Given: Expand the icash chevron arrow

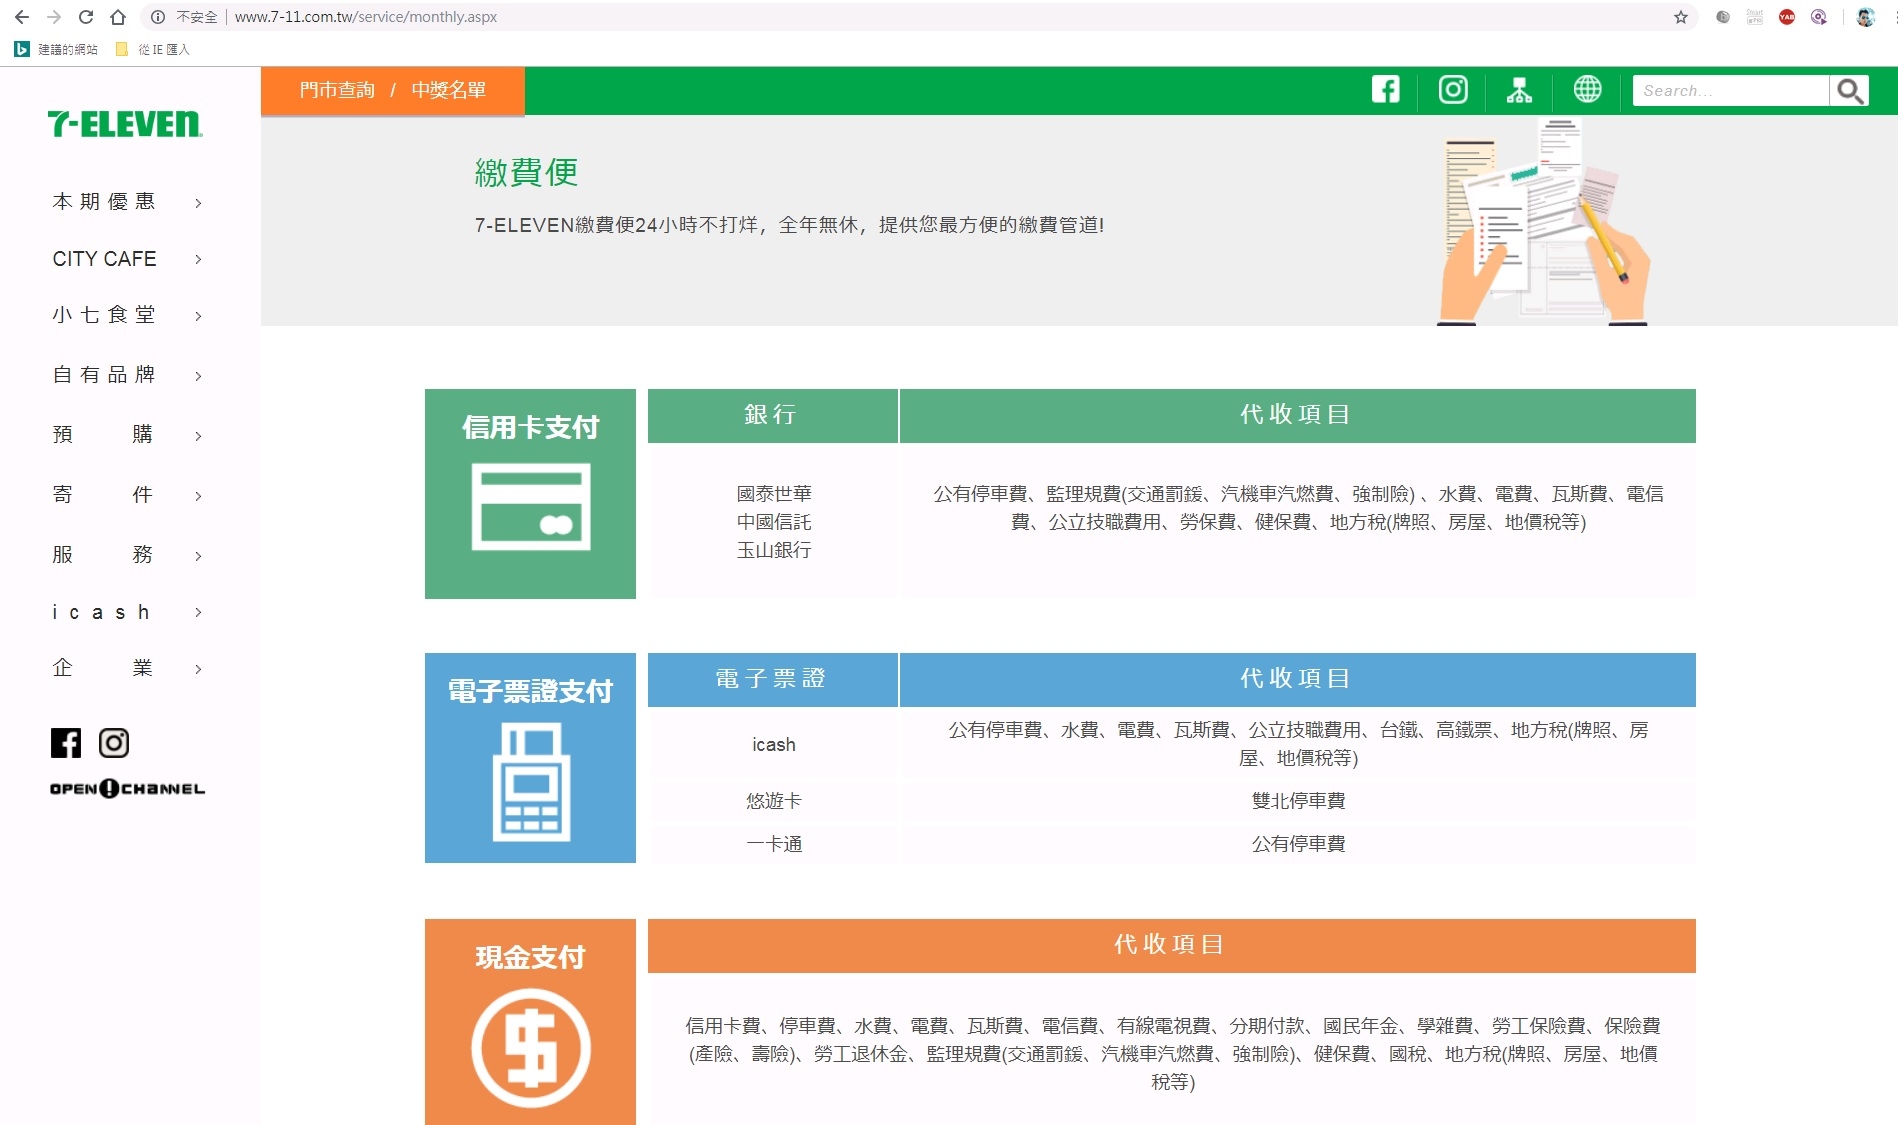Looking at the screenshot, I should coord(198,612).
